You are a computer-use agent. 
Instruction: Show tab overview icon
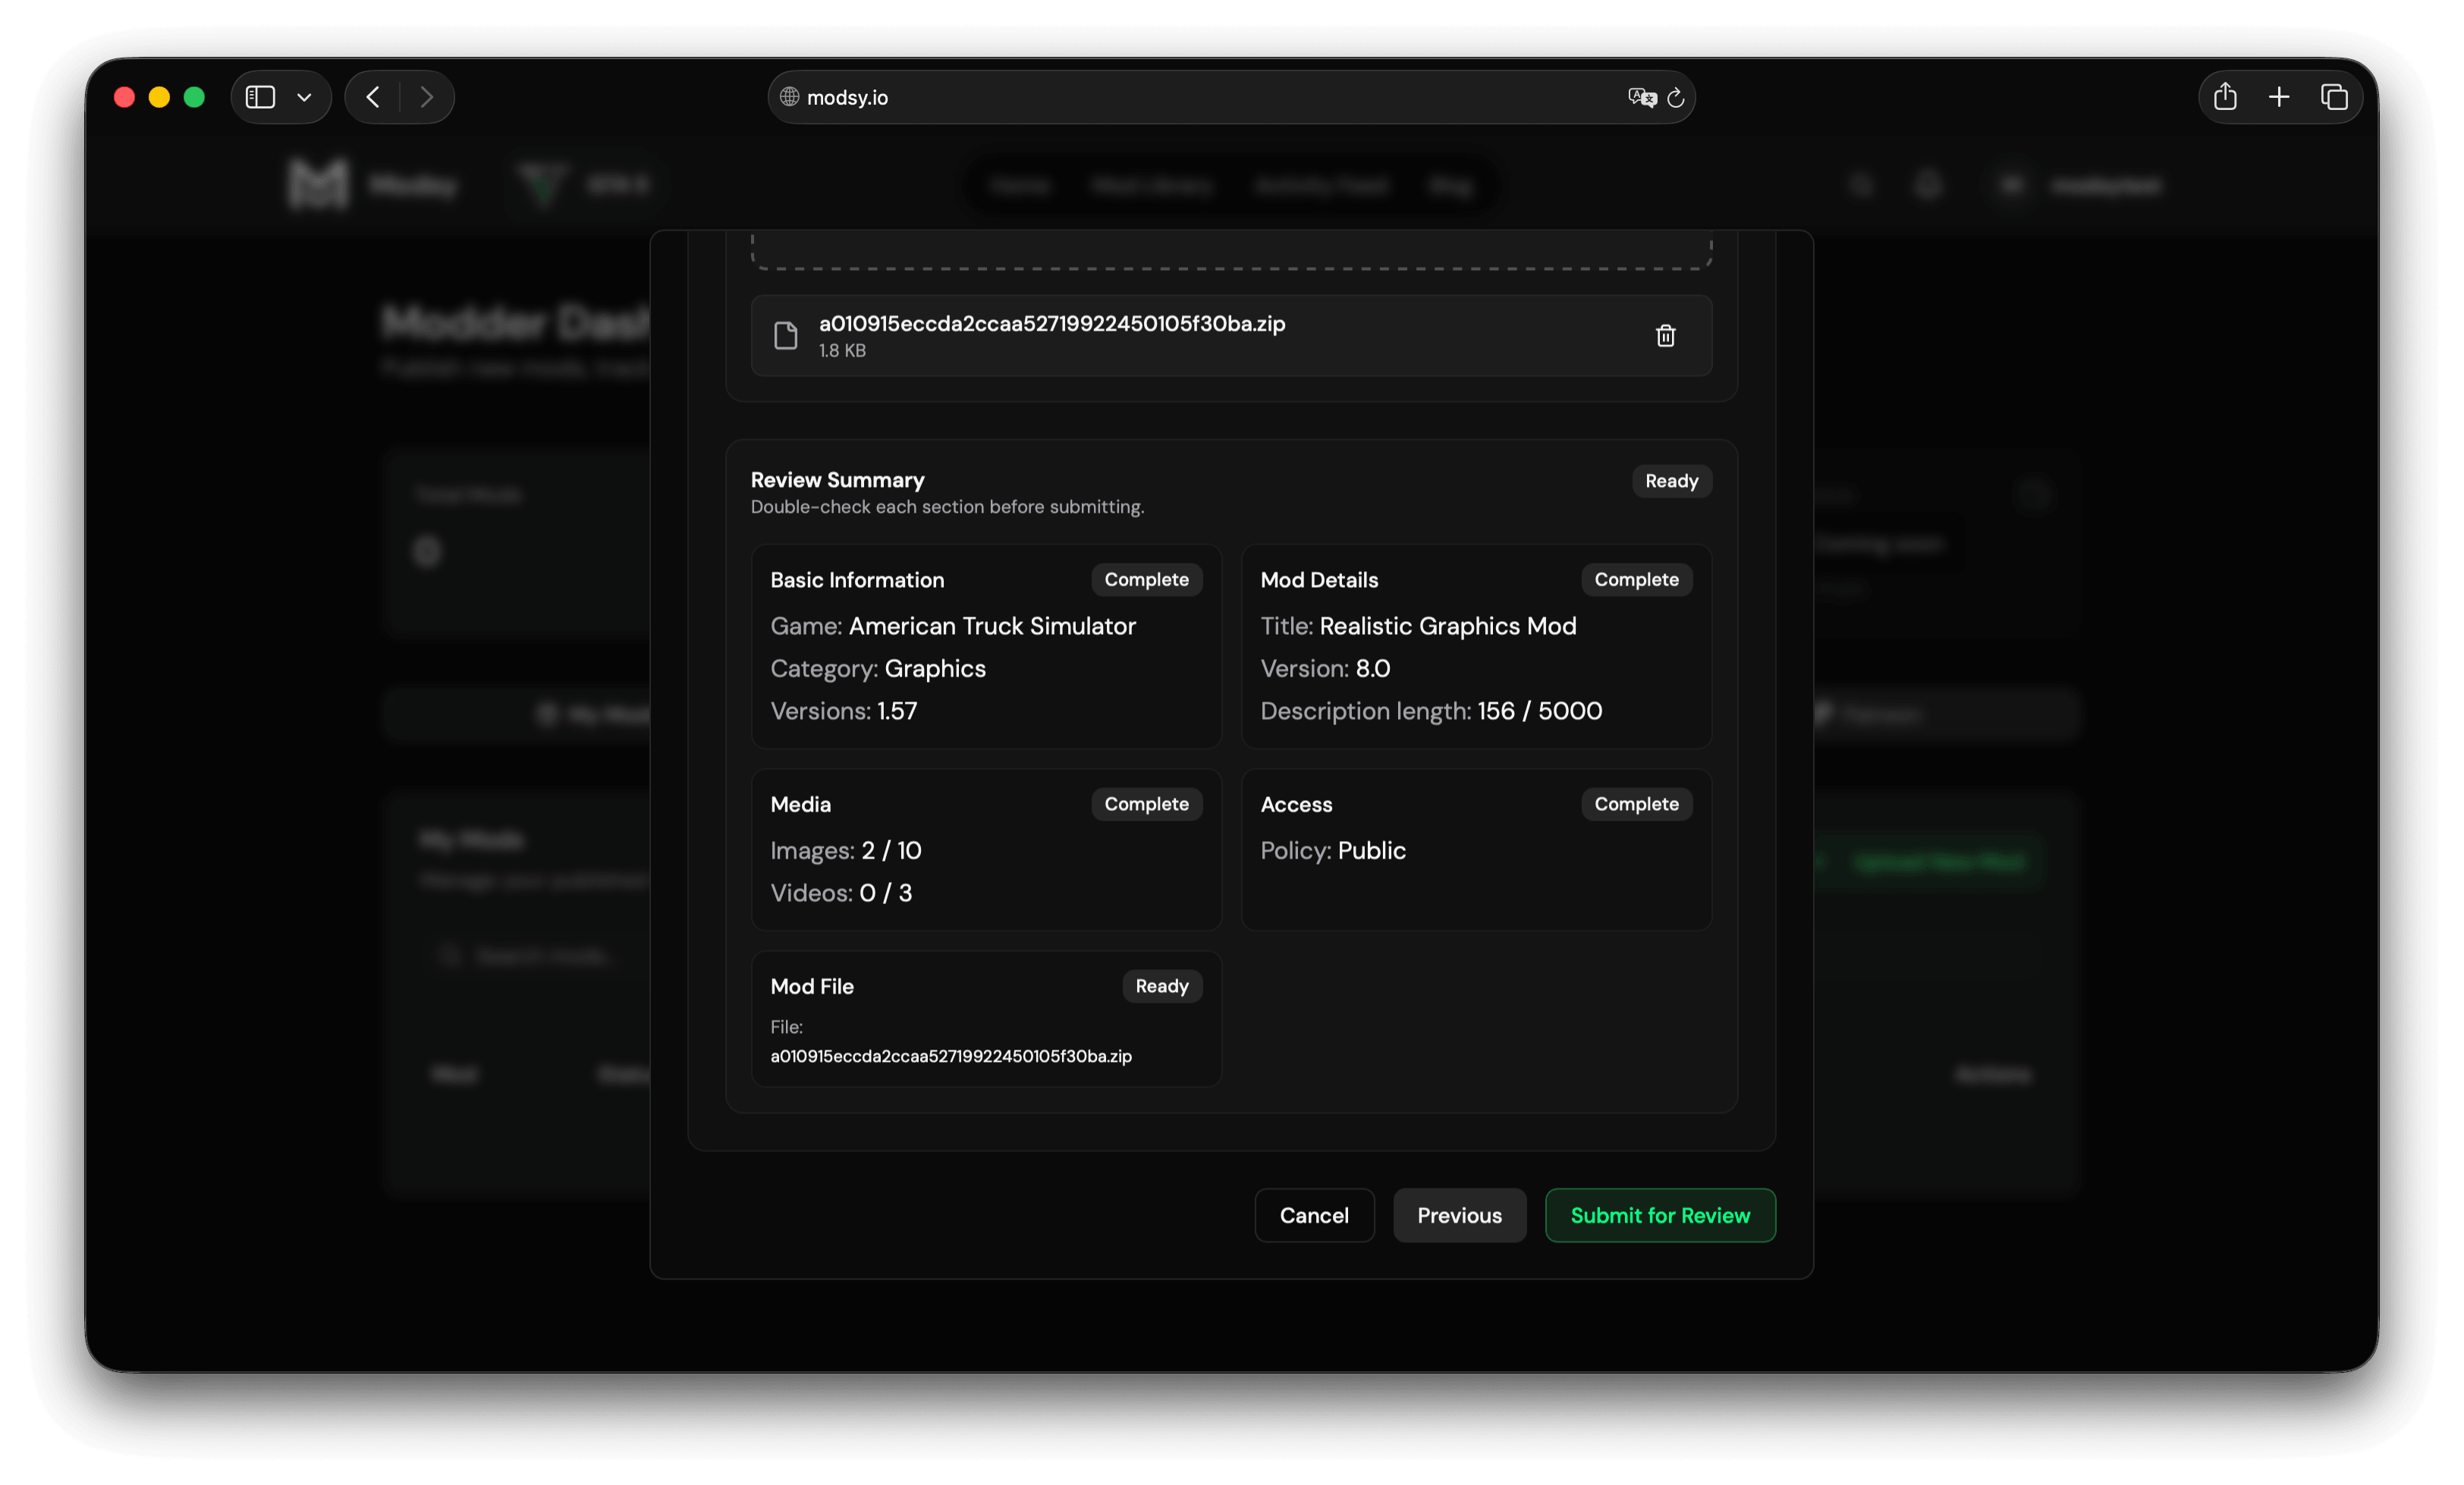click(x=2334, y=97)
